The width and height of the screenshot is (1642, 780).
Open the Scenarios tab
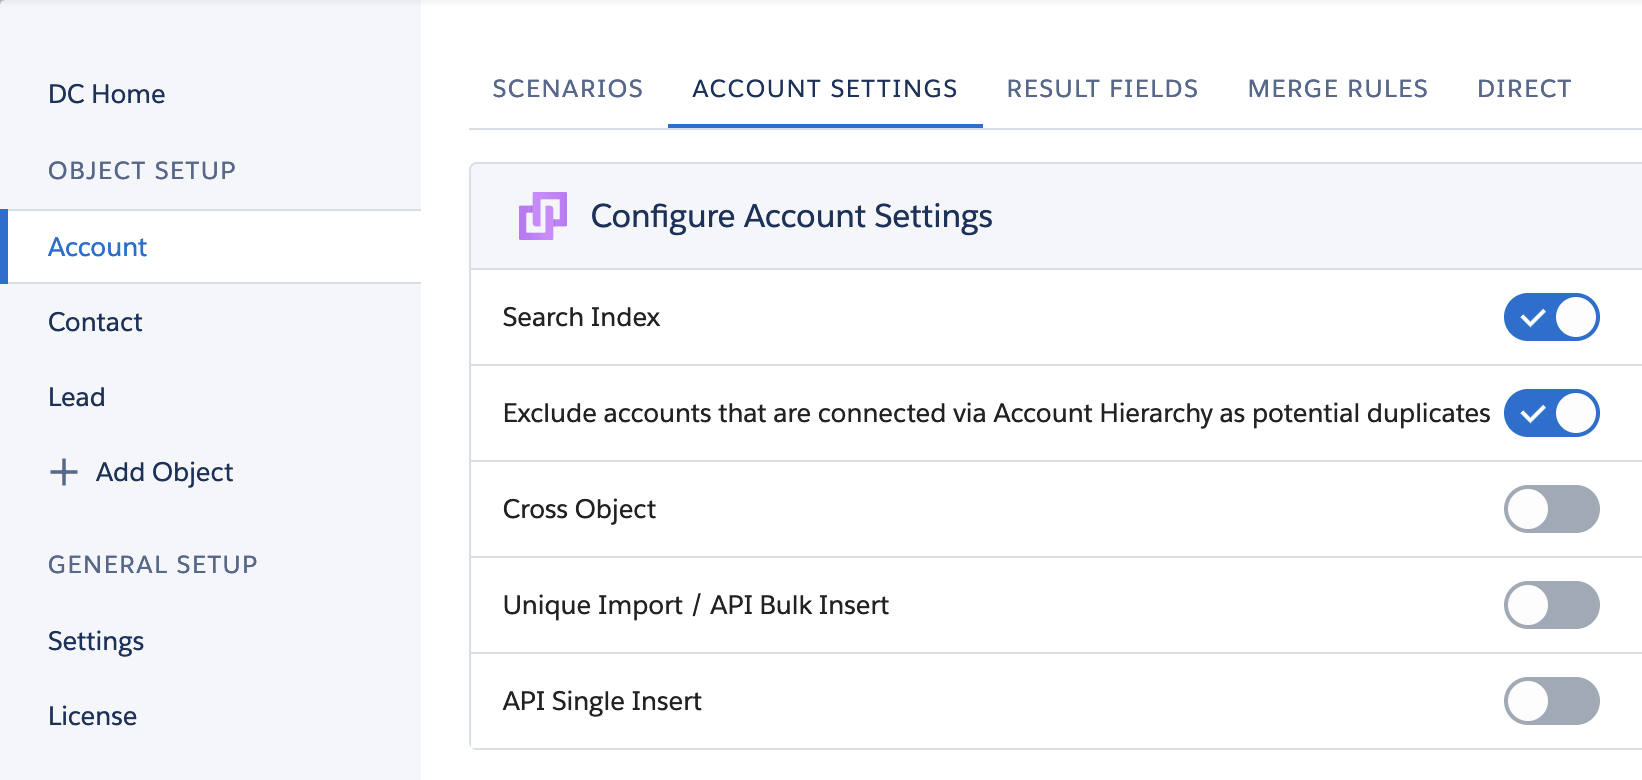coord(568,89)
